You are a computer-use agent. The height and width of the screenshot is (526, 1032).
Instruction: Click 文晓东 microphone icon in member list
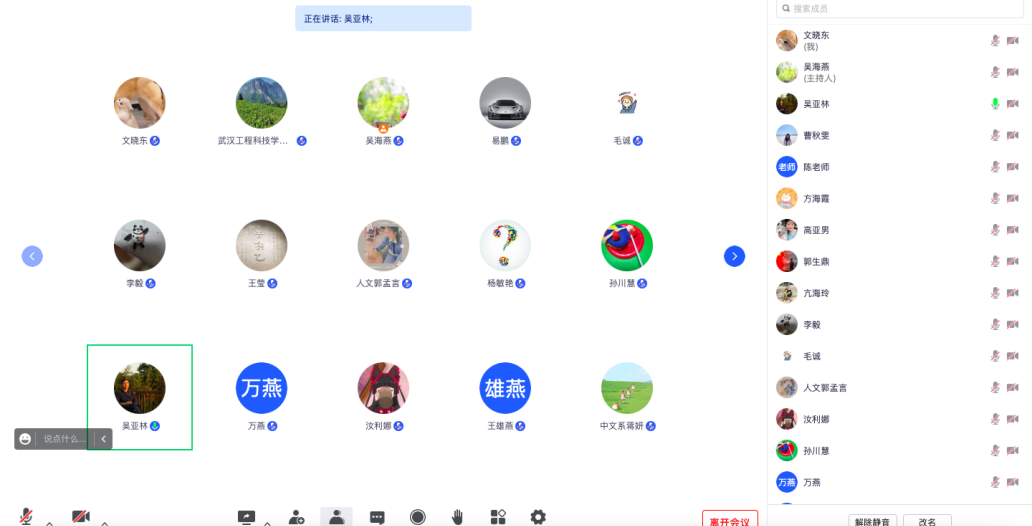click(x=995, y=41)
